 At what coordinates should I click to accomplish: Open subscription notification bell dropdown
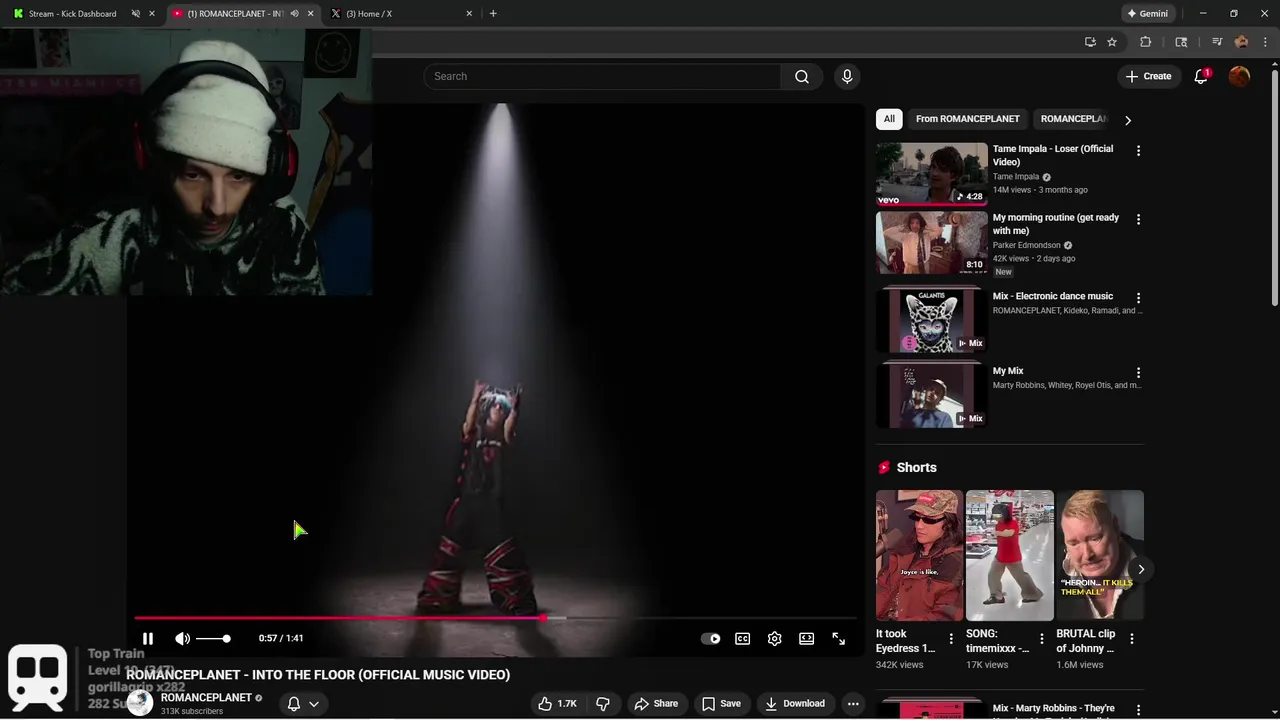tap(303, 704)
